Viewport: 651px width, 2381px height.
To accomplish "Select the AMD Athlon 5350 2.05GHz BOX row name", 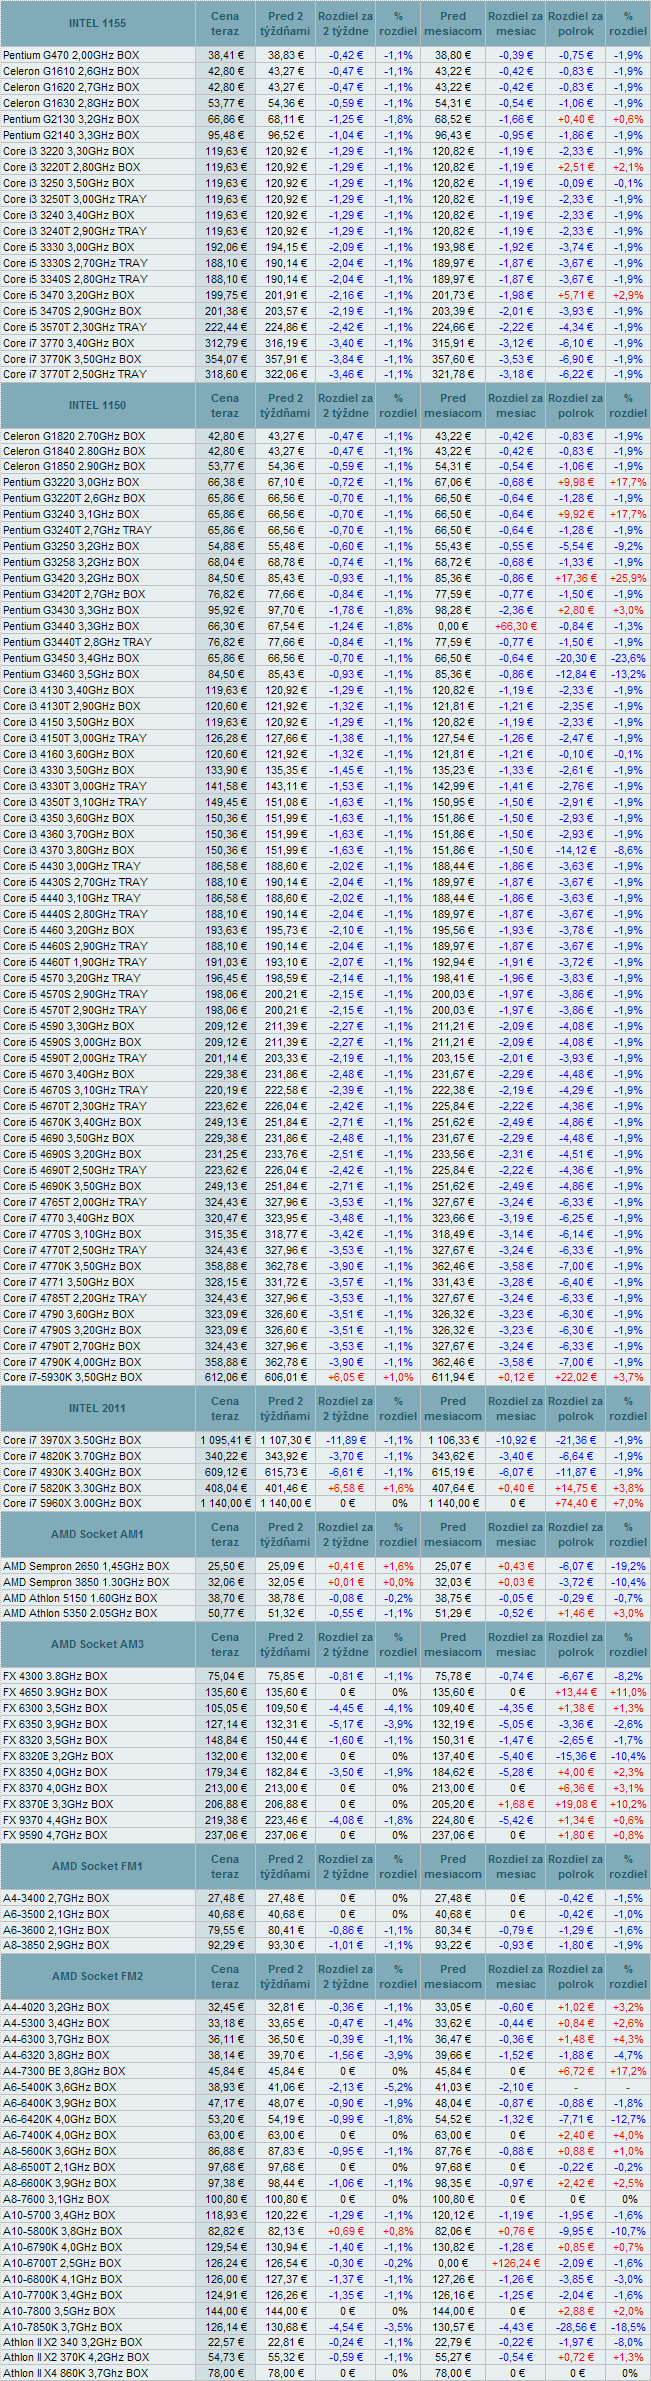I will tap(80, 1613).
